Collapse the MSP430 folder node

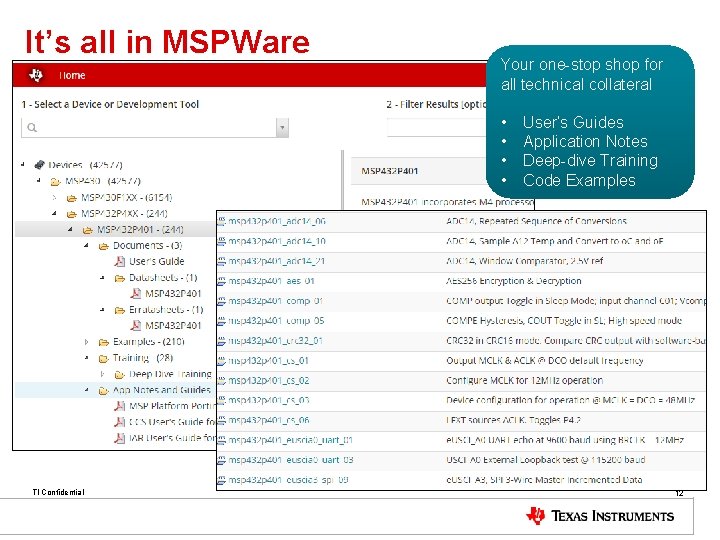(x=39, y=180)
